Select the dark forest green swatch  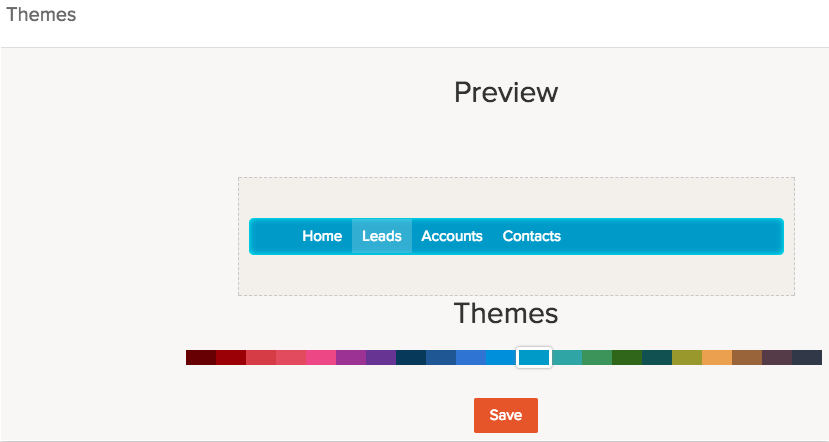click(x=627, y=357)
